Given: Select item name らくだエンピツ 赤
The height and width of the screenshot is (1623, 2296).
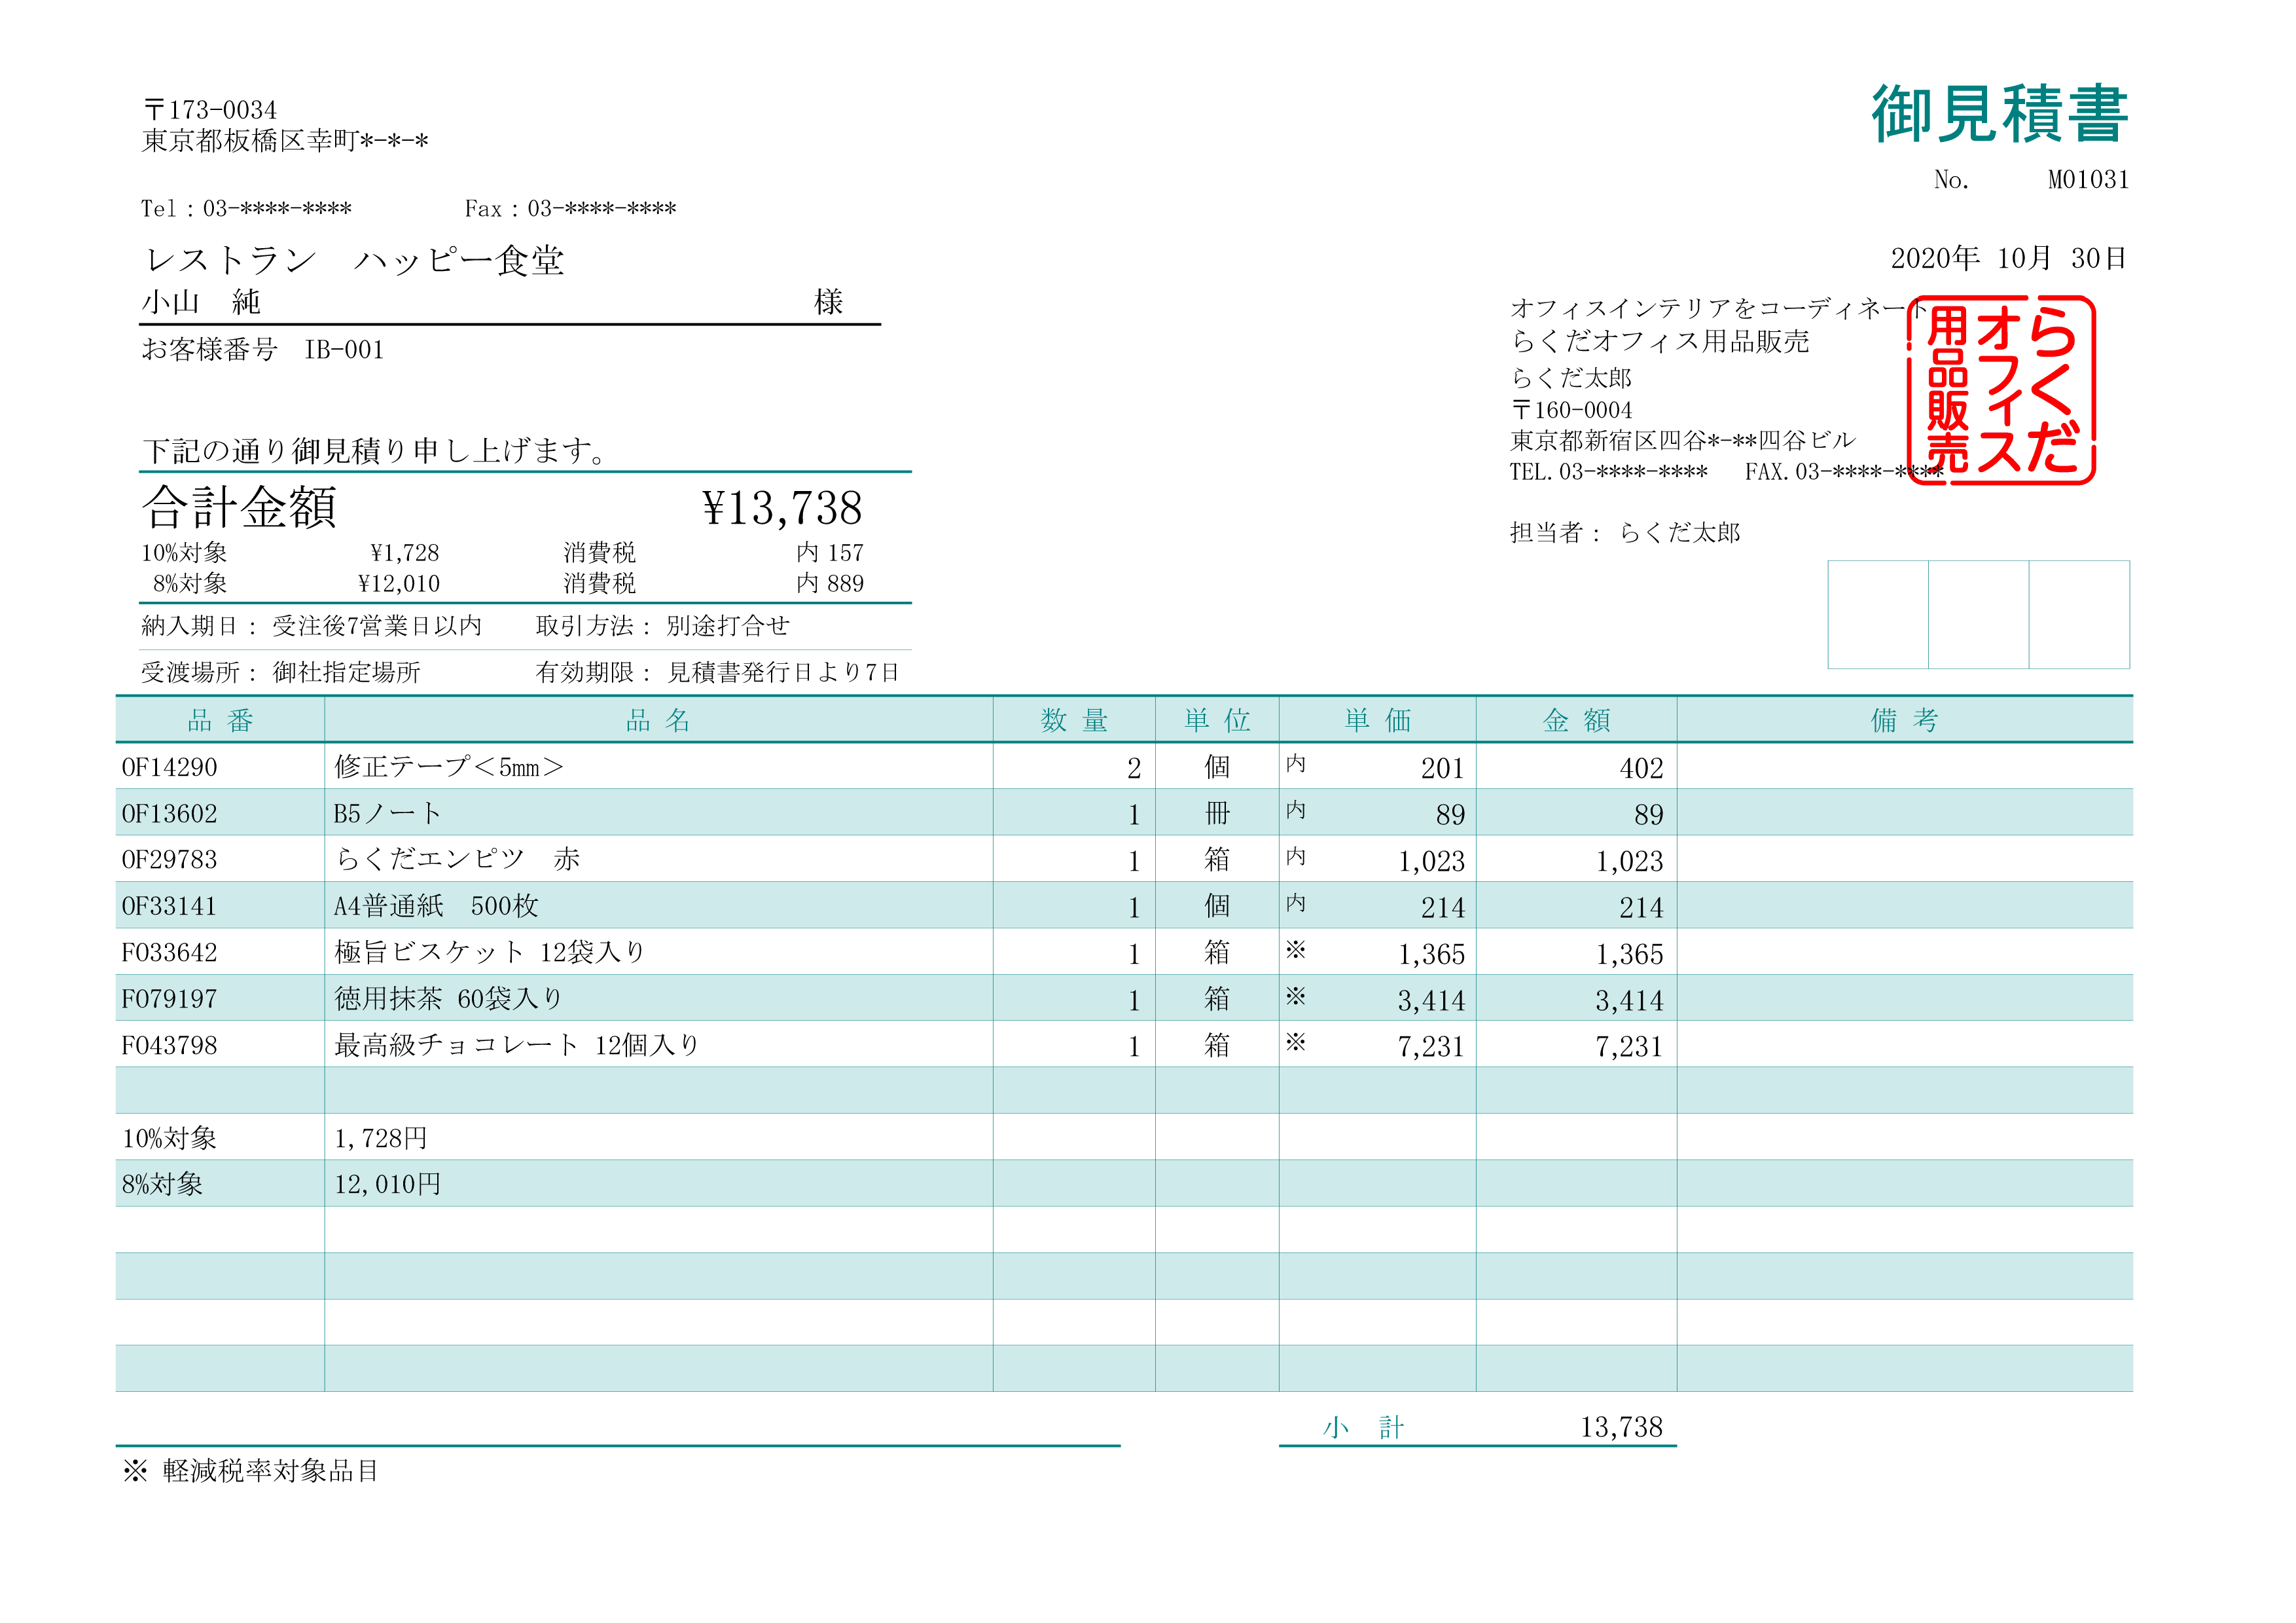Looking at the screenshot, I should [x=457, y=860].
